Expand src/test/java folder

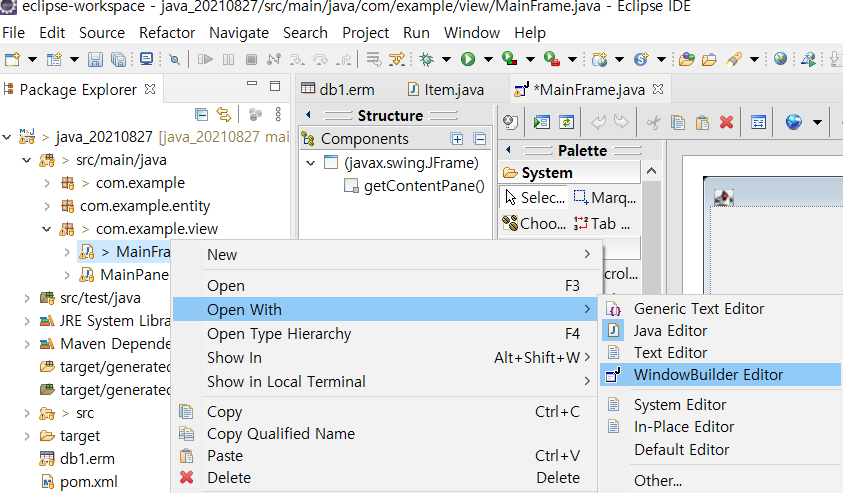click(x=27, y=298)
